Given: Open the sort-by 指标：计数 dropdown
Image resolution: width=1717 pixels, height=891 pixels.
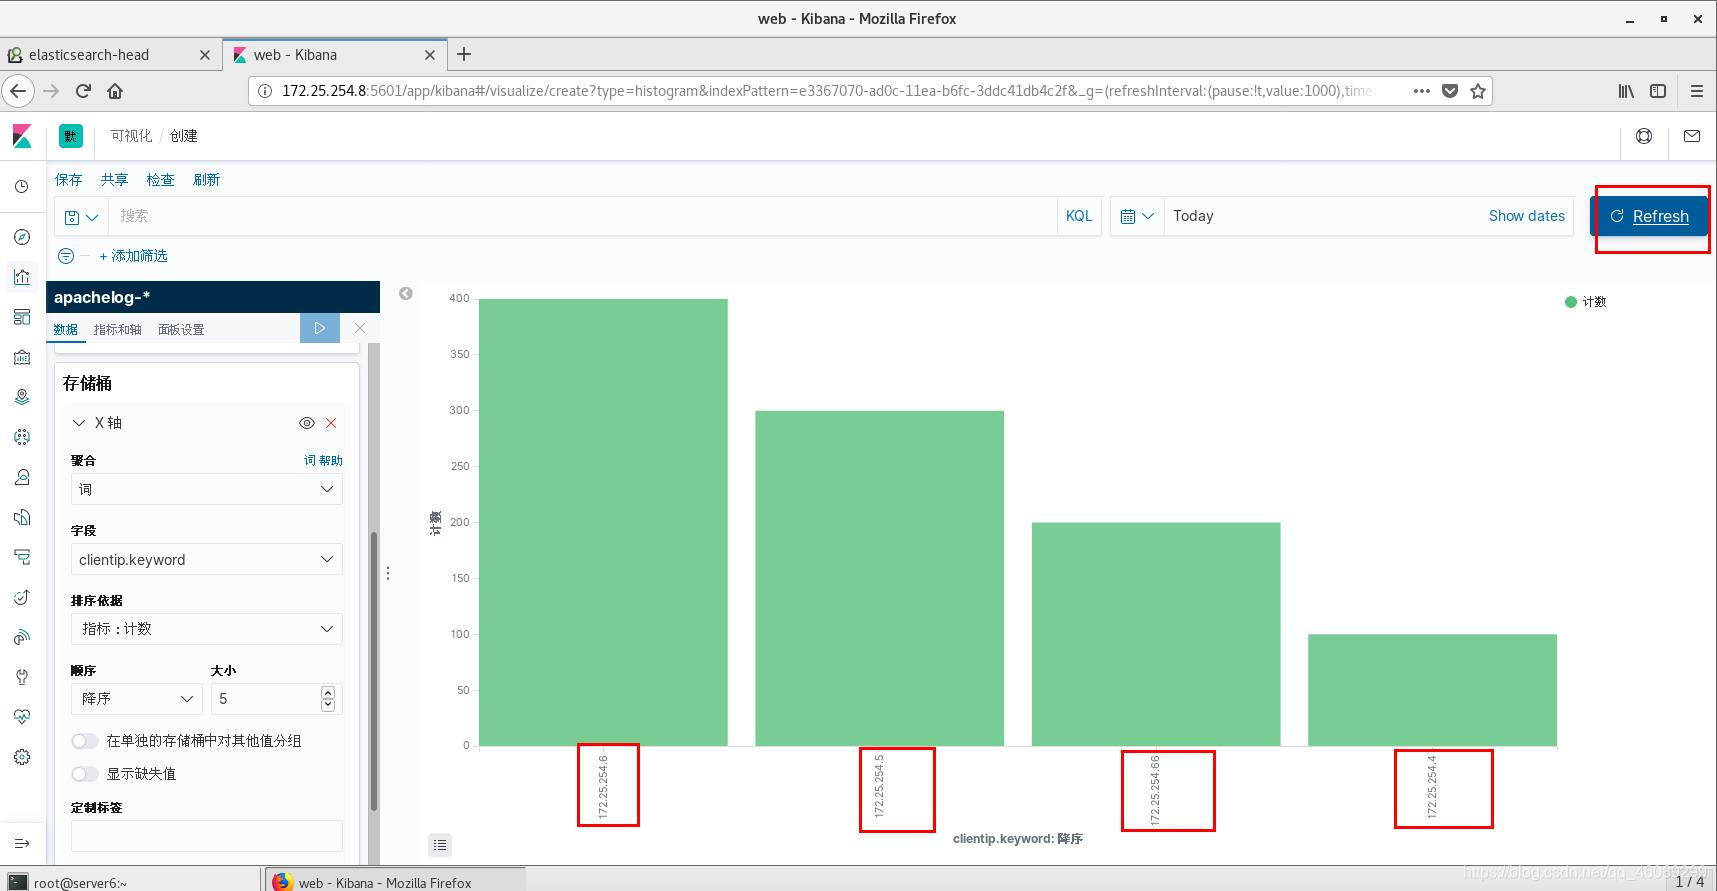Looking at the screenshot, I should [207, 629].
